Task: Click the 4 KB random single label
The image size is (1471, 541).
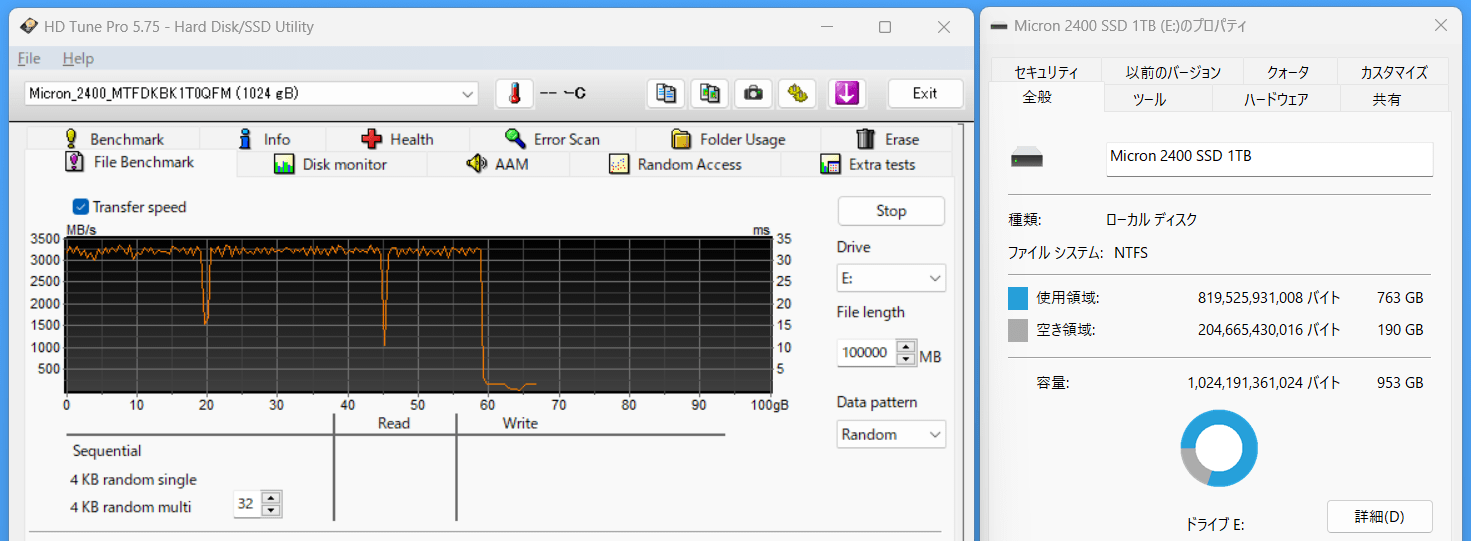Action: point(133,479)
